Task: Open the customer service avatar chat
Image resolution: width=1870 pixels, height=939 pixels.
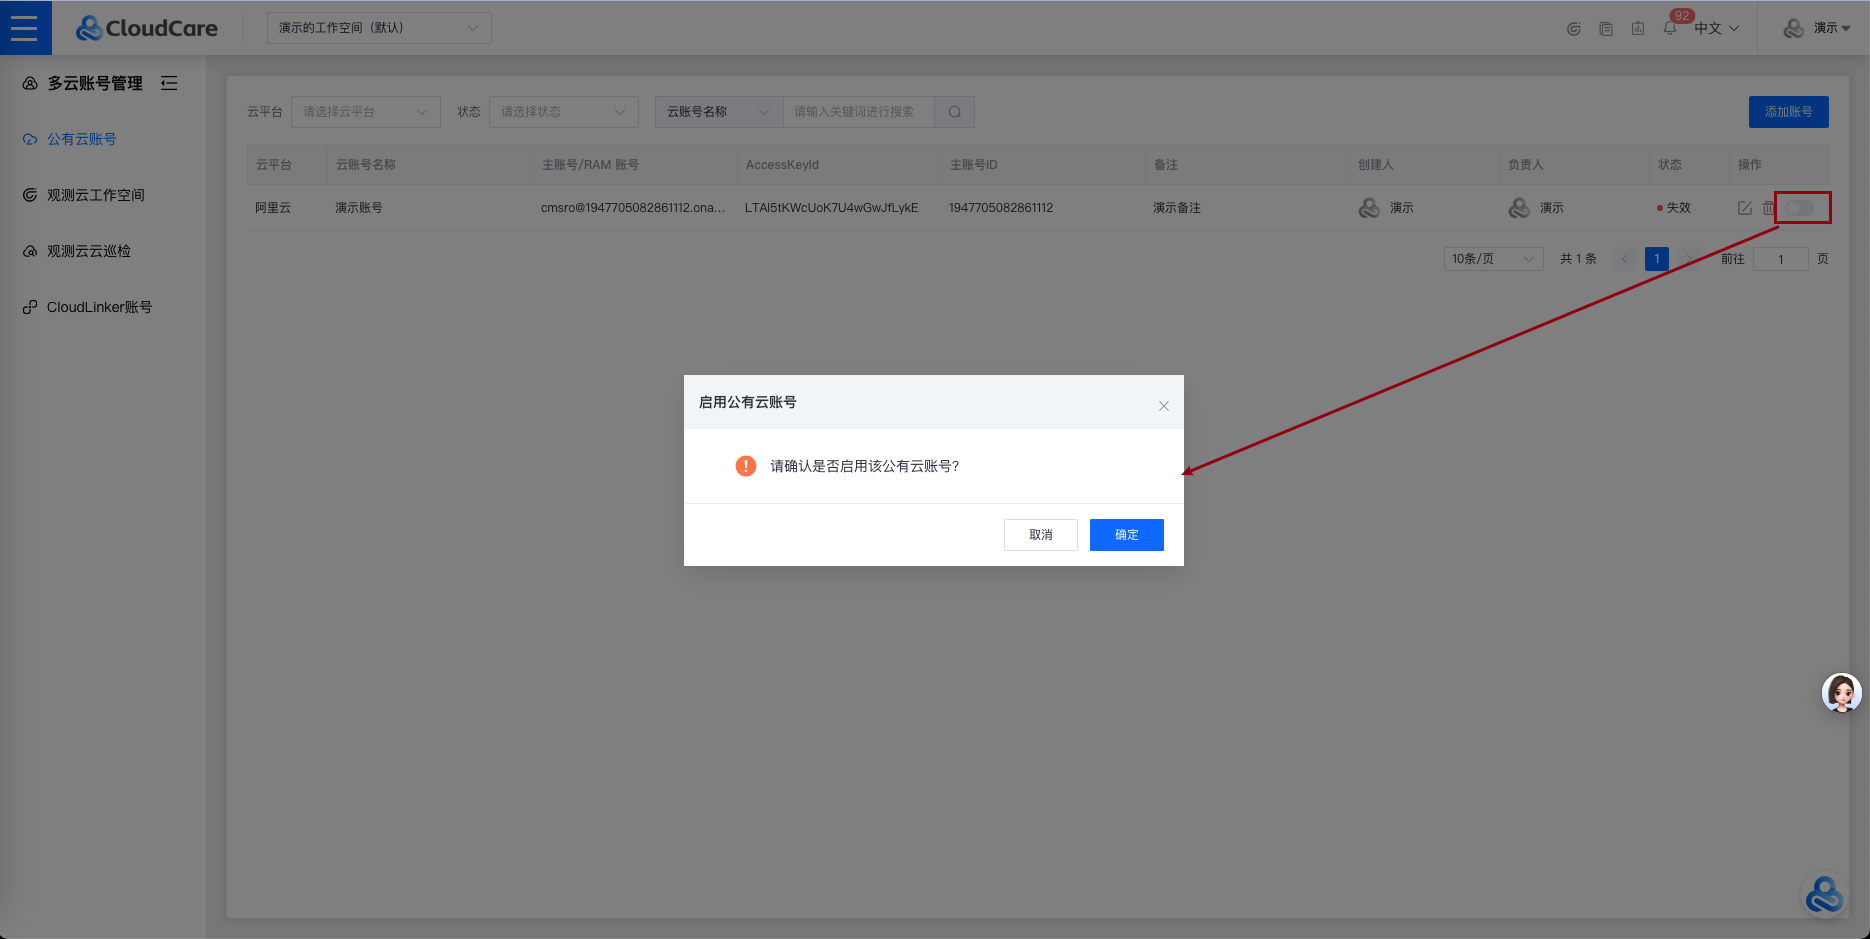Action: pyautogui.click(x=1841, y=692)
